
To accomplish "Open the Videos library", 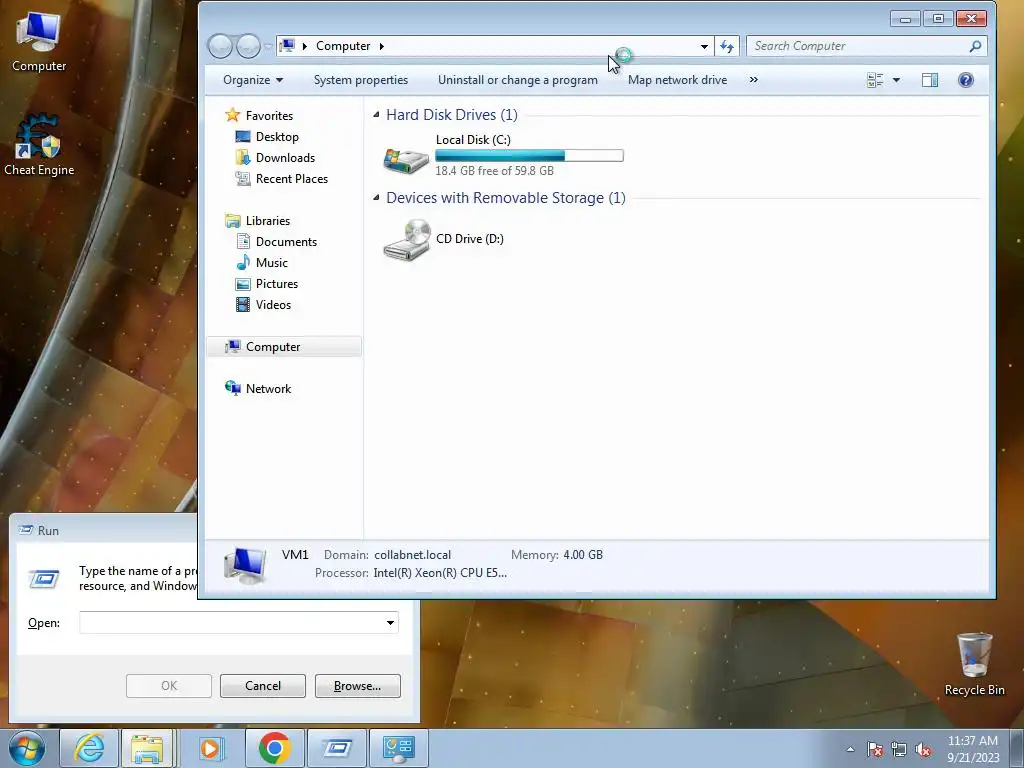I will click(x=273, y=304).
